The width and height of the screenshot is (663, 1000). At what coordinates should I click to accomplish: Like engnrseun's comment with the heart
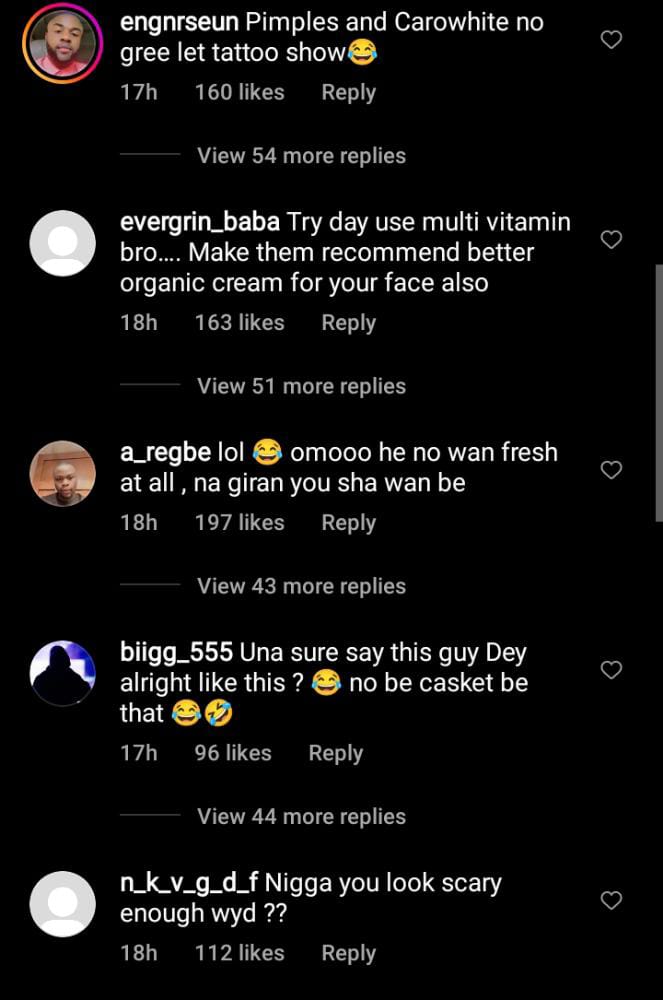[610, 39]
